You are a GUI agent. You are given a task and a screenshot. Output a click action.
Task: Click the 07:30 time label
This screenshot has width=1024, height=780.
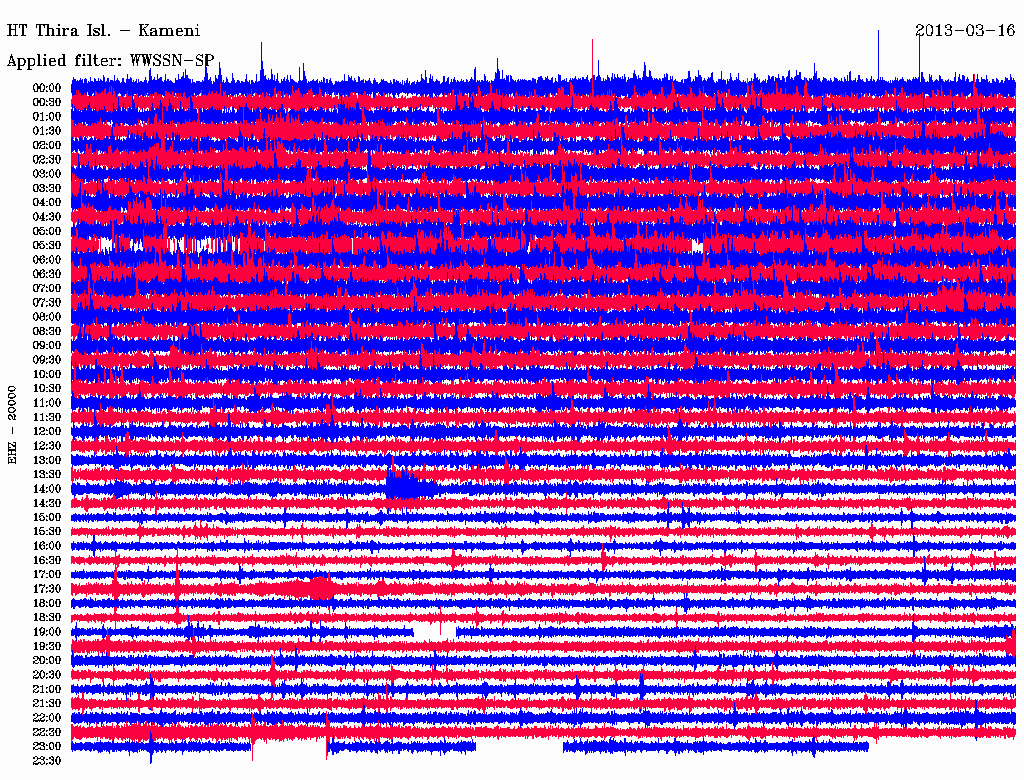(x=47, y=302)
